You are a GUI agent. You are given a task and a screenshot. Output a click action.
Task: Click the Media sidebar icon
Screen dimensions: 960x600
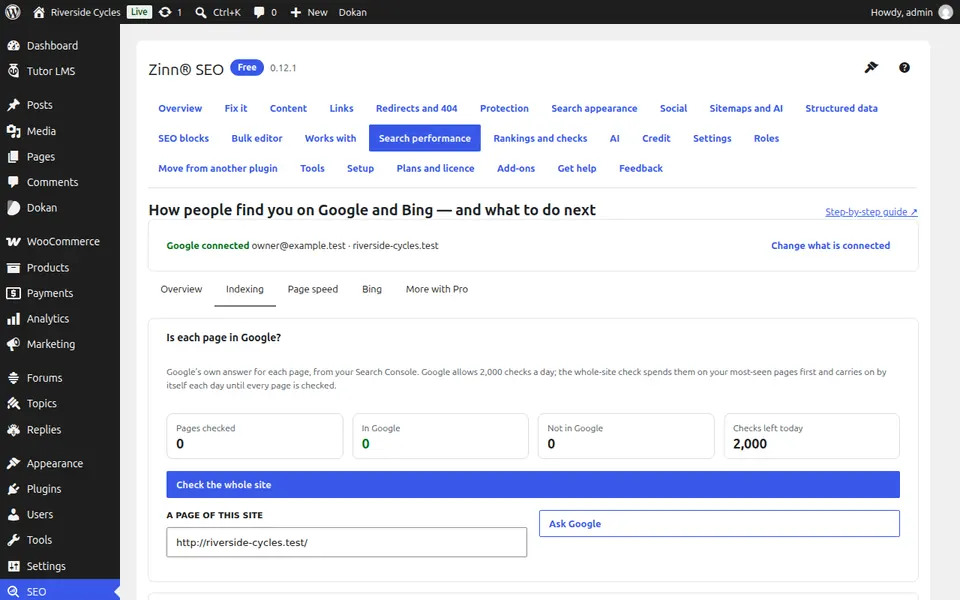pos(13,131)
